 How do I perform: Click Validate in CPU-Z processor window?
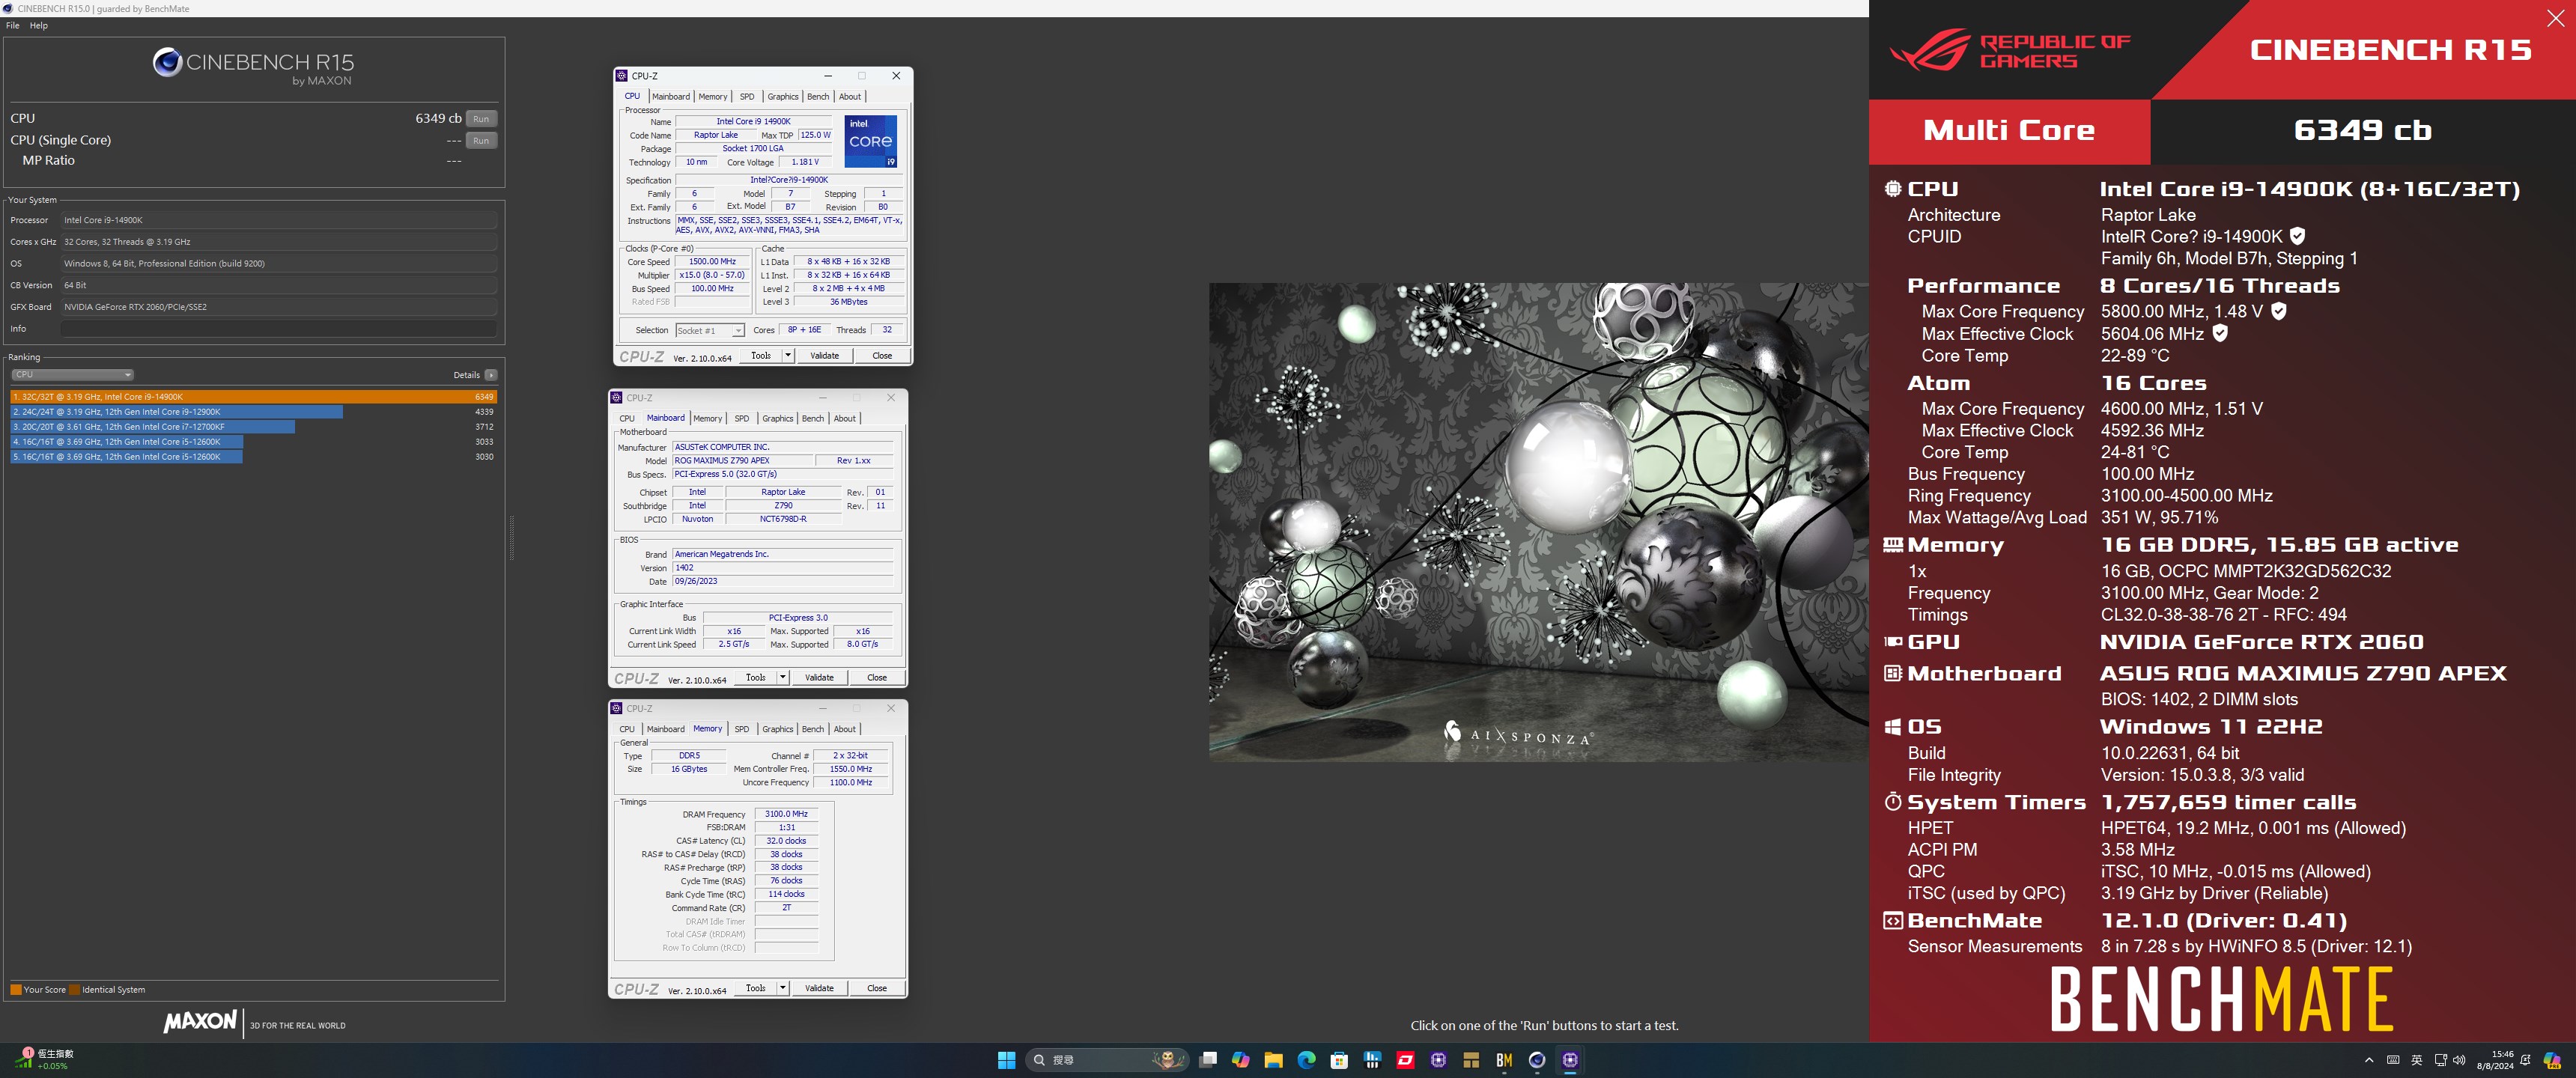pos(824,355)
